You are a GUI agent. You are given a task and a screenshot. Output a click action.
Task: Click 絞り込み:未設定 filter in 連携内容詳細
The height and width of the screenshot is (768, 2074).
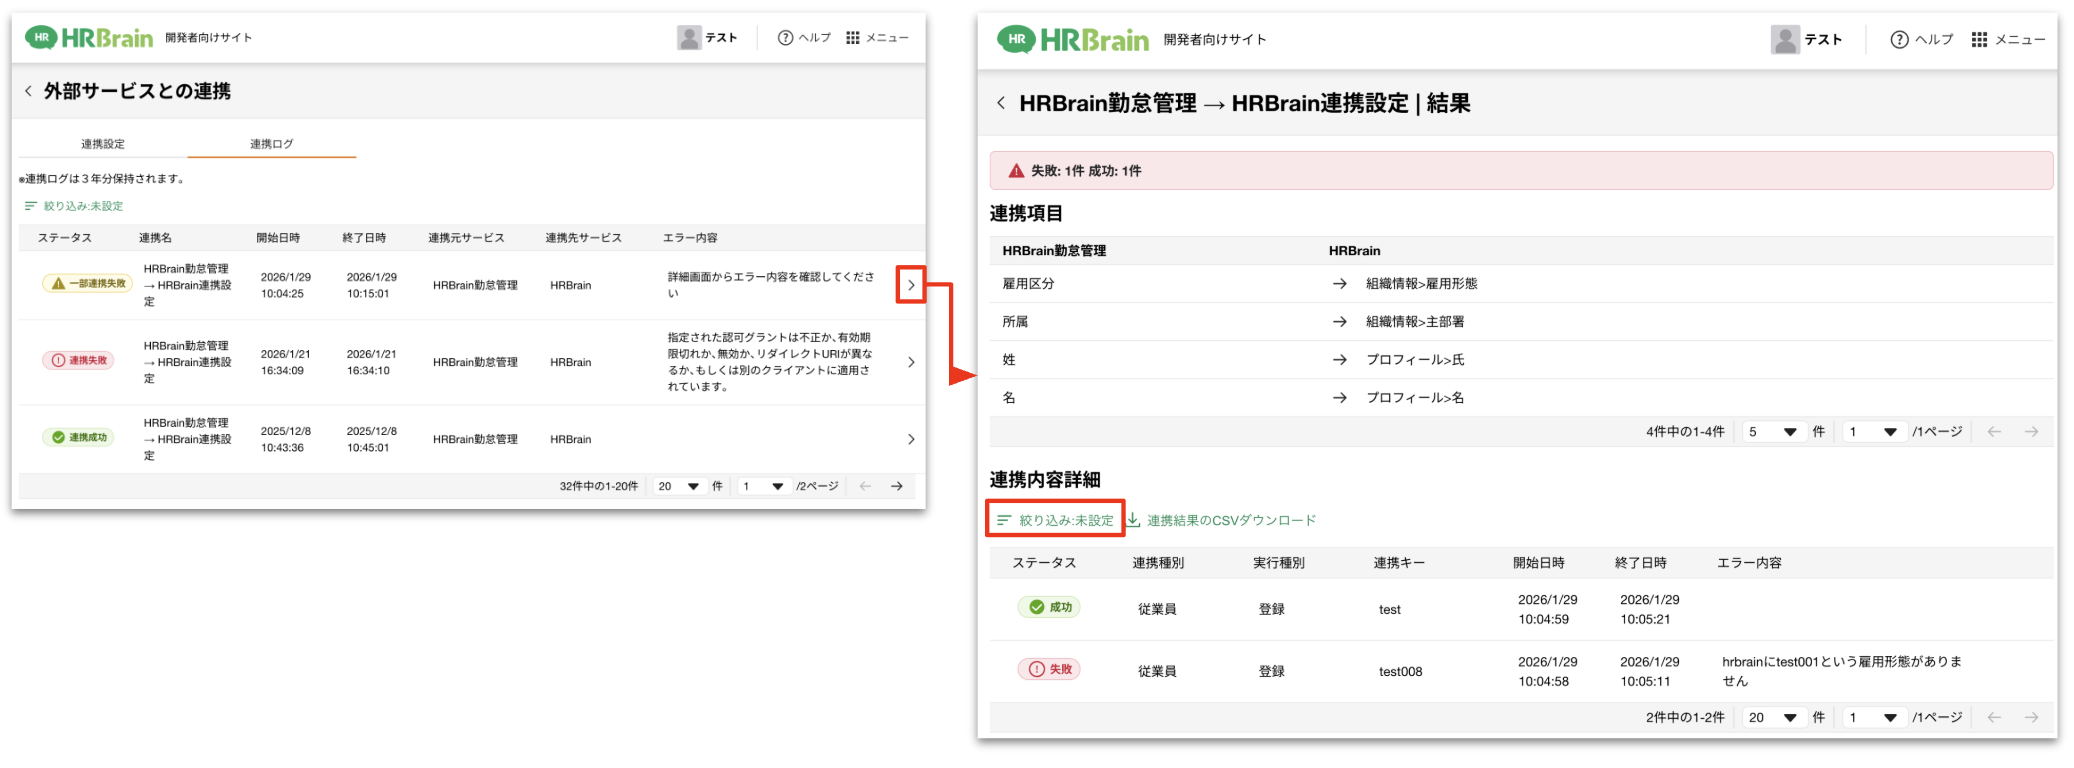pyautogui.click(x=1056, y=520)
